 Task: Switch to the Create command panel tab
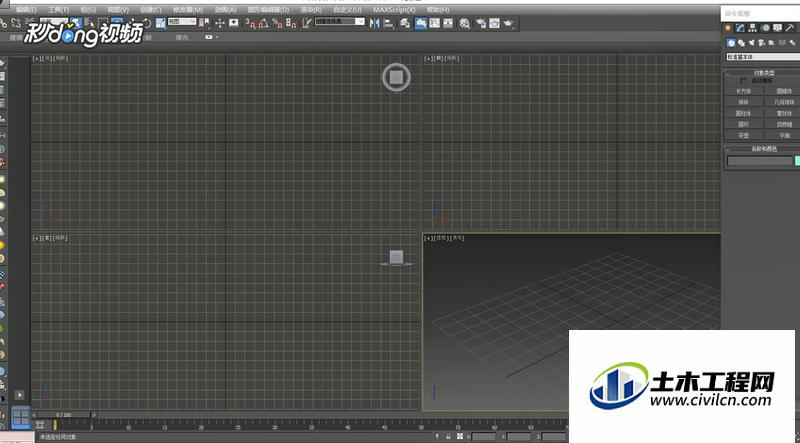728,28
